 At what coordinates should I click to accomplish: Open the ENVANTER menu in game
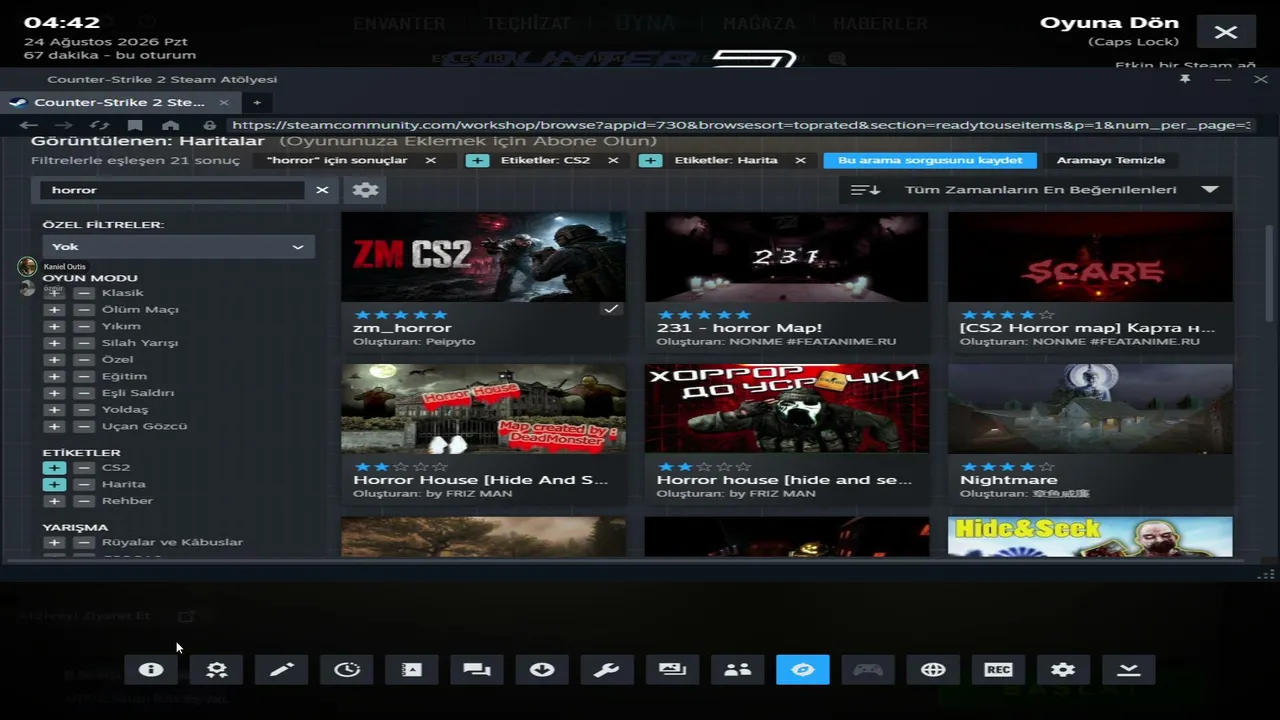pyautogui.click(x=399, y=23)
